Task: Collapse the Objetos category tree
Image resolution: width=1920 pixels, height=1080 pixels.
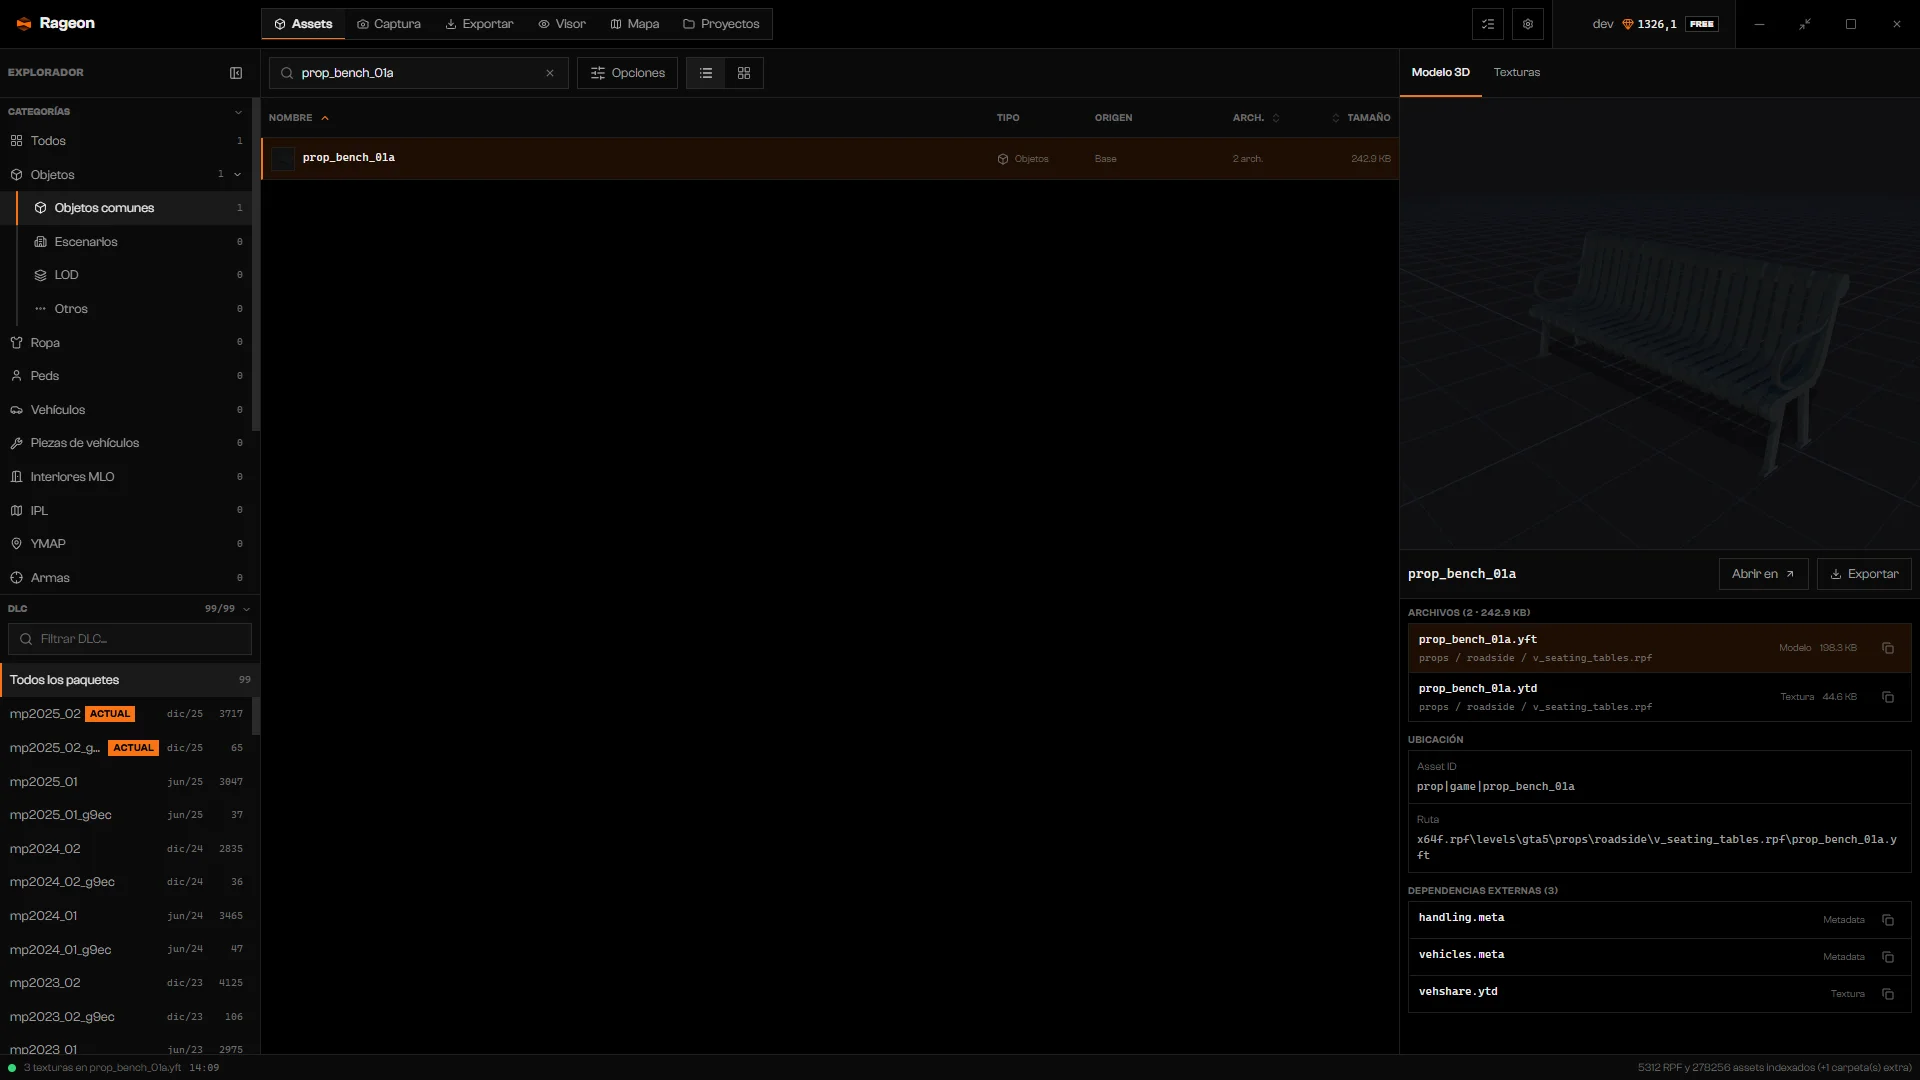Action: (x=238, y=175)
